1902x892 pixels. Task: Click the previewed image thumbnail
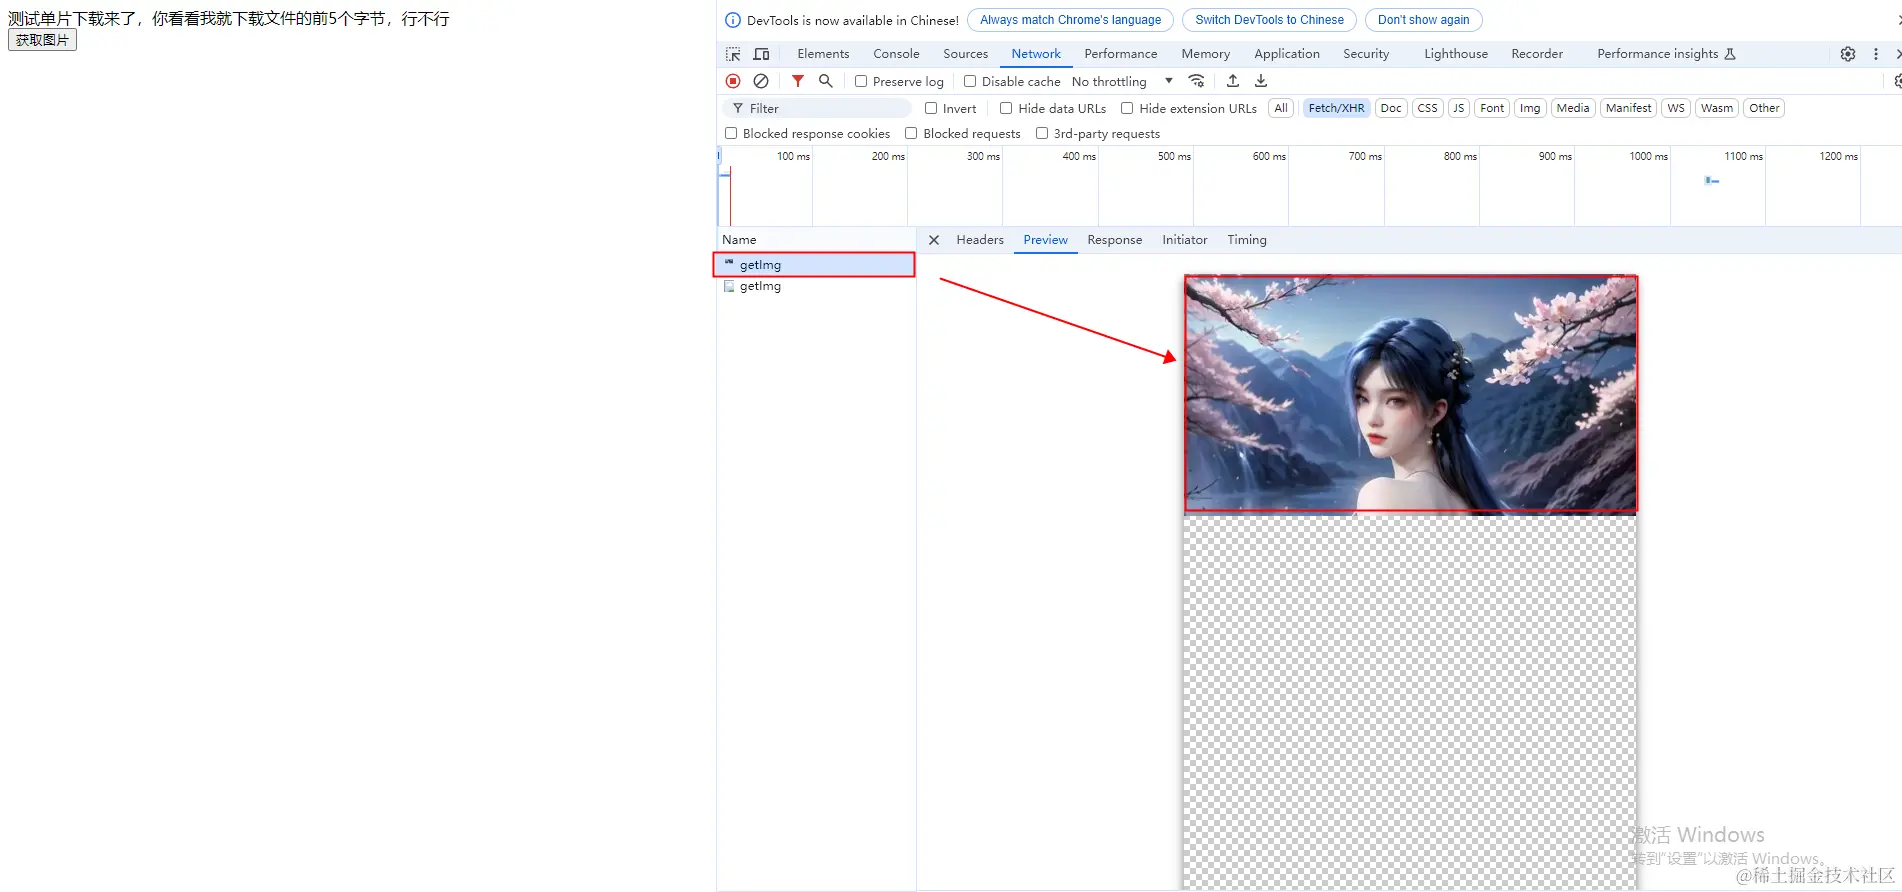[x=1411, y=394]
